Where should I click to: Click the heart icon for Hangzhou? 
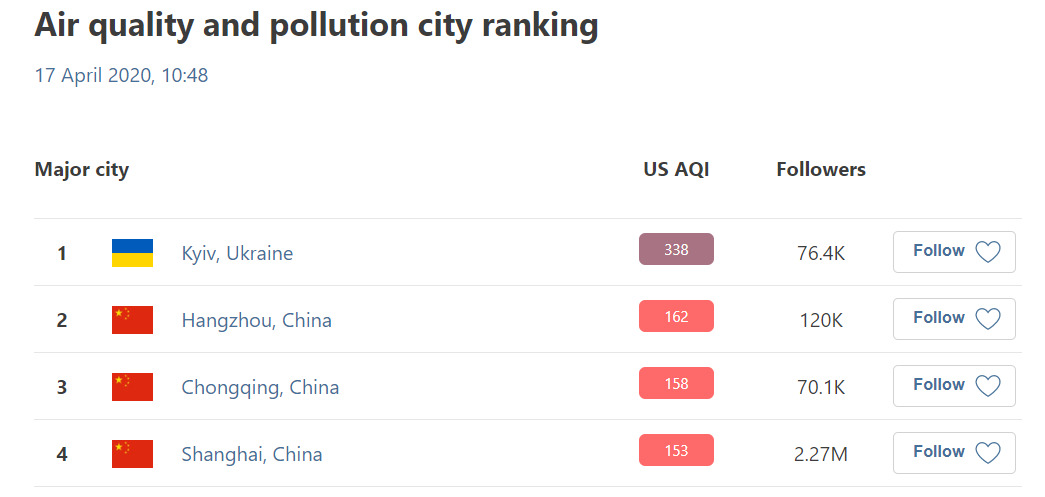(987, 319)
